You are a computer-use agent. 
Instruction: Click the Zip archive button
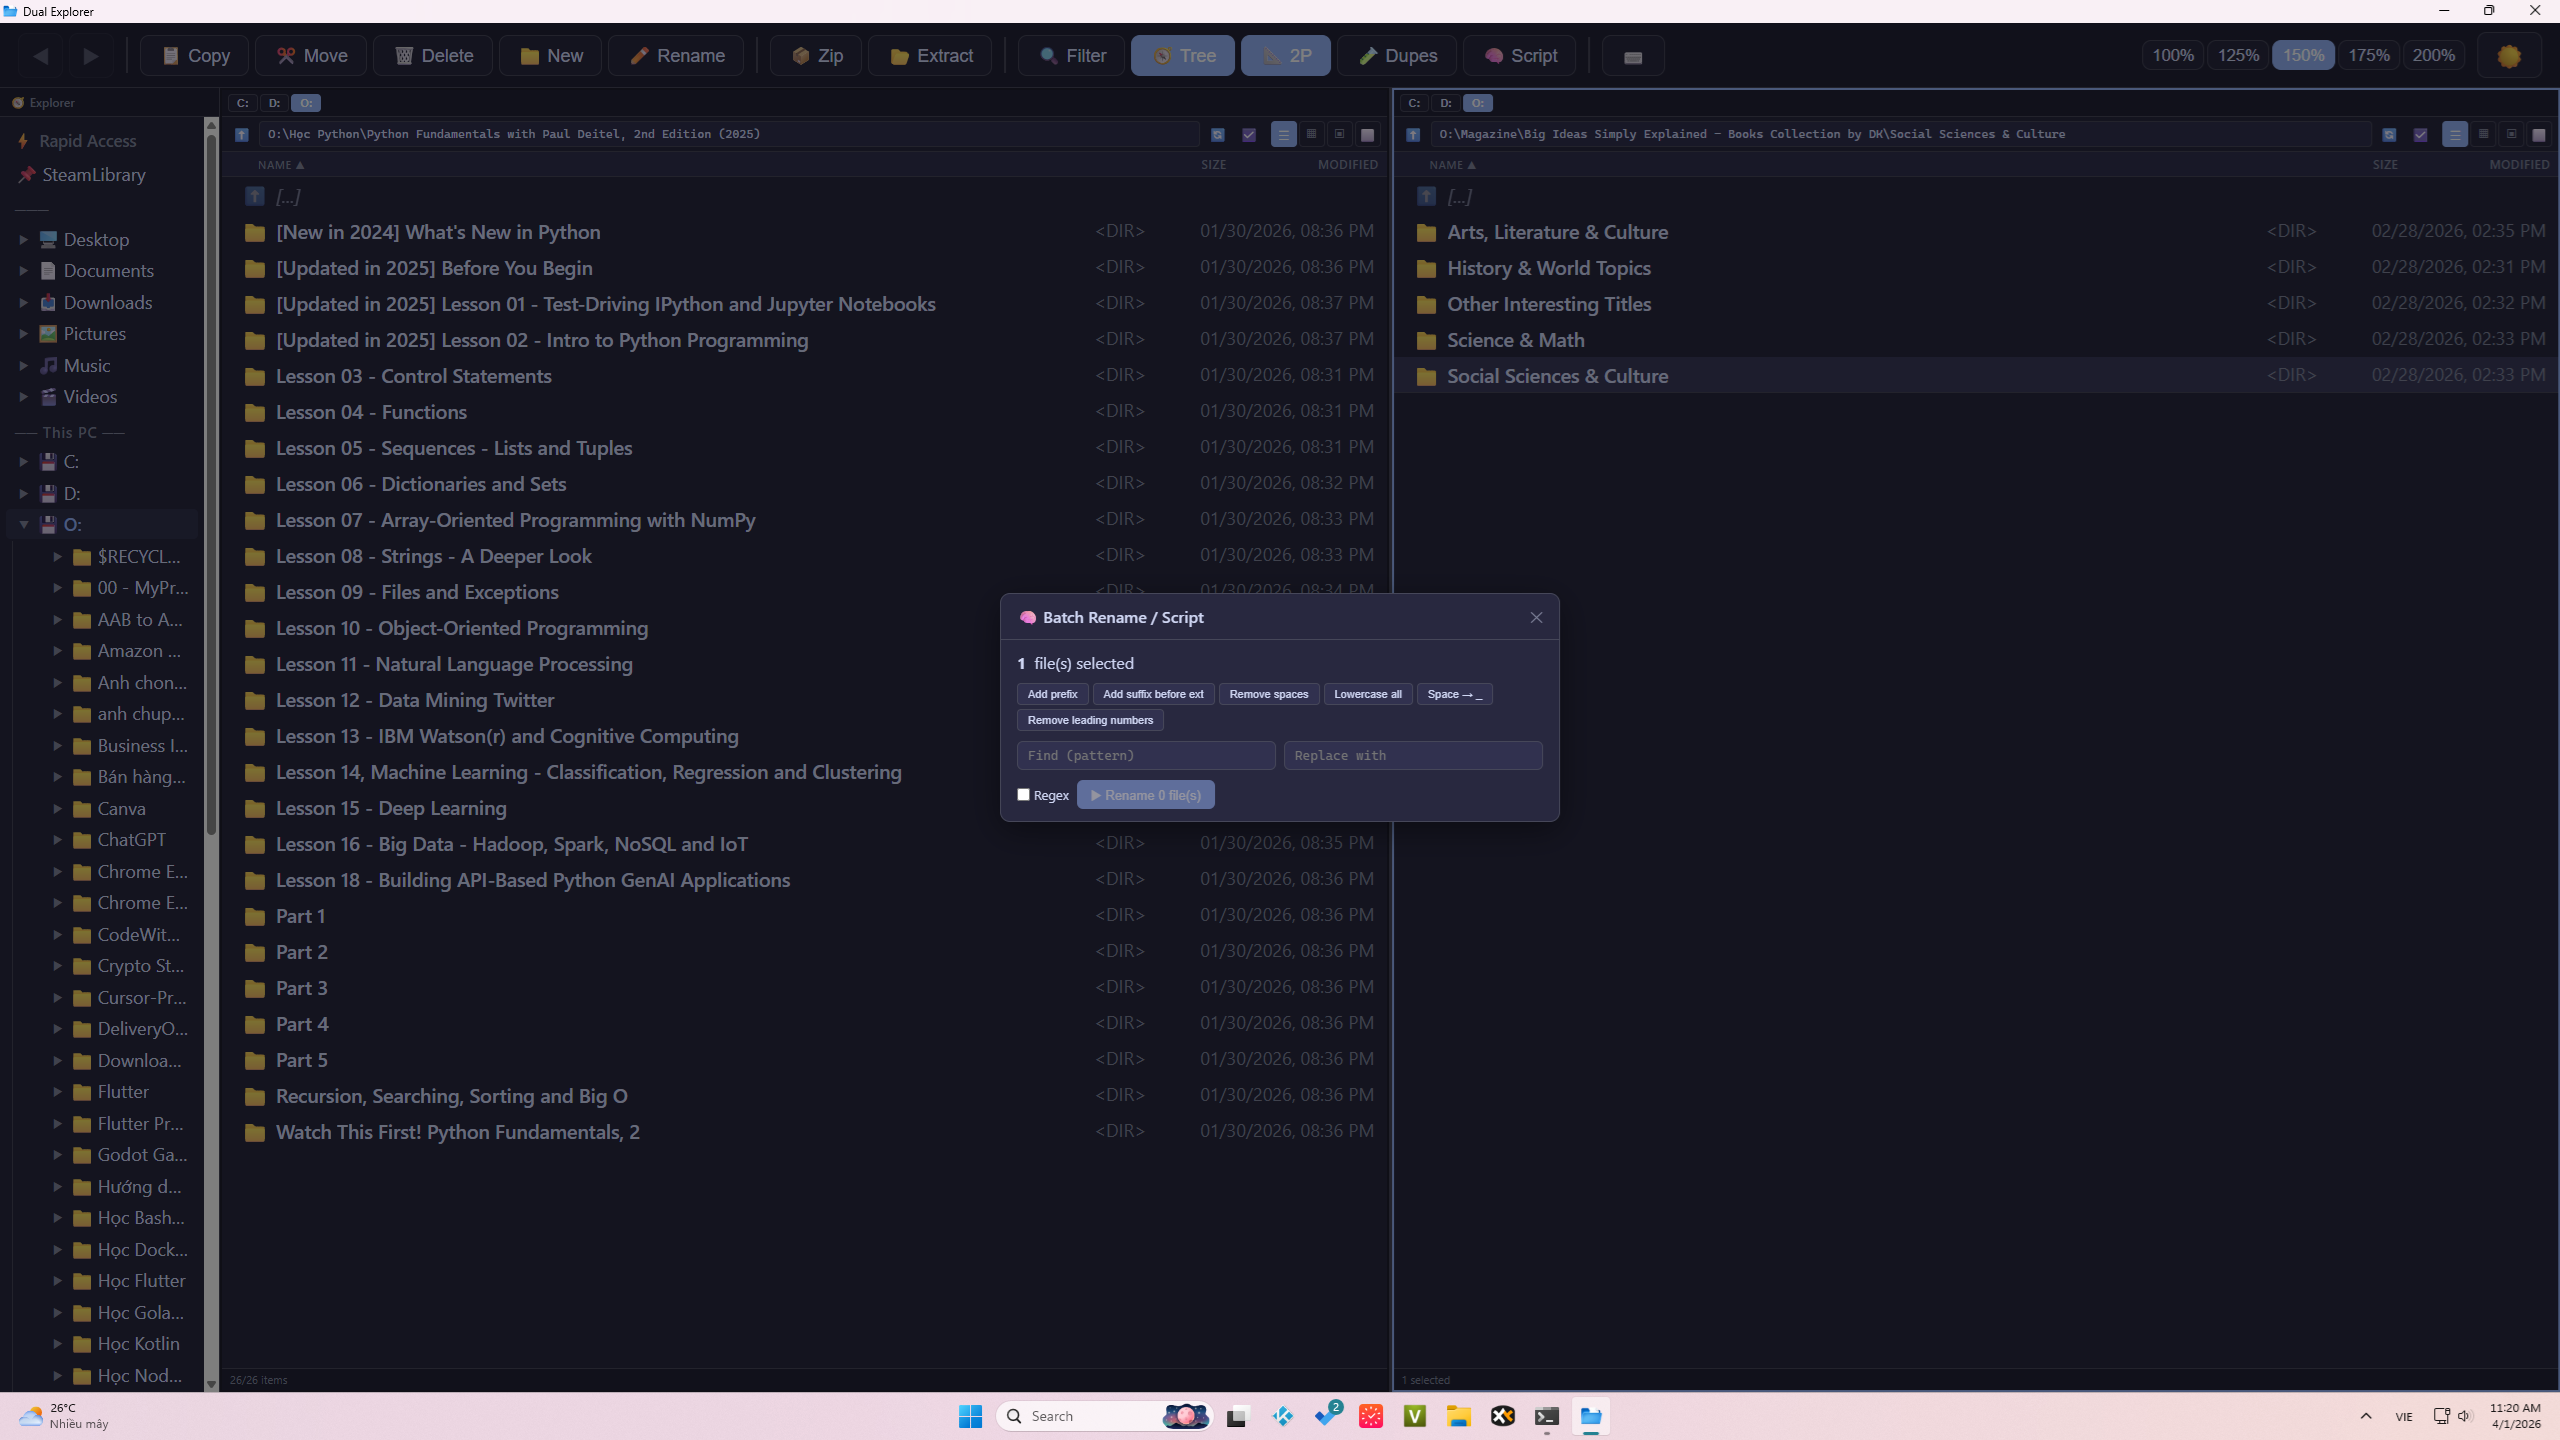816,56
